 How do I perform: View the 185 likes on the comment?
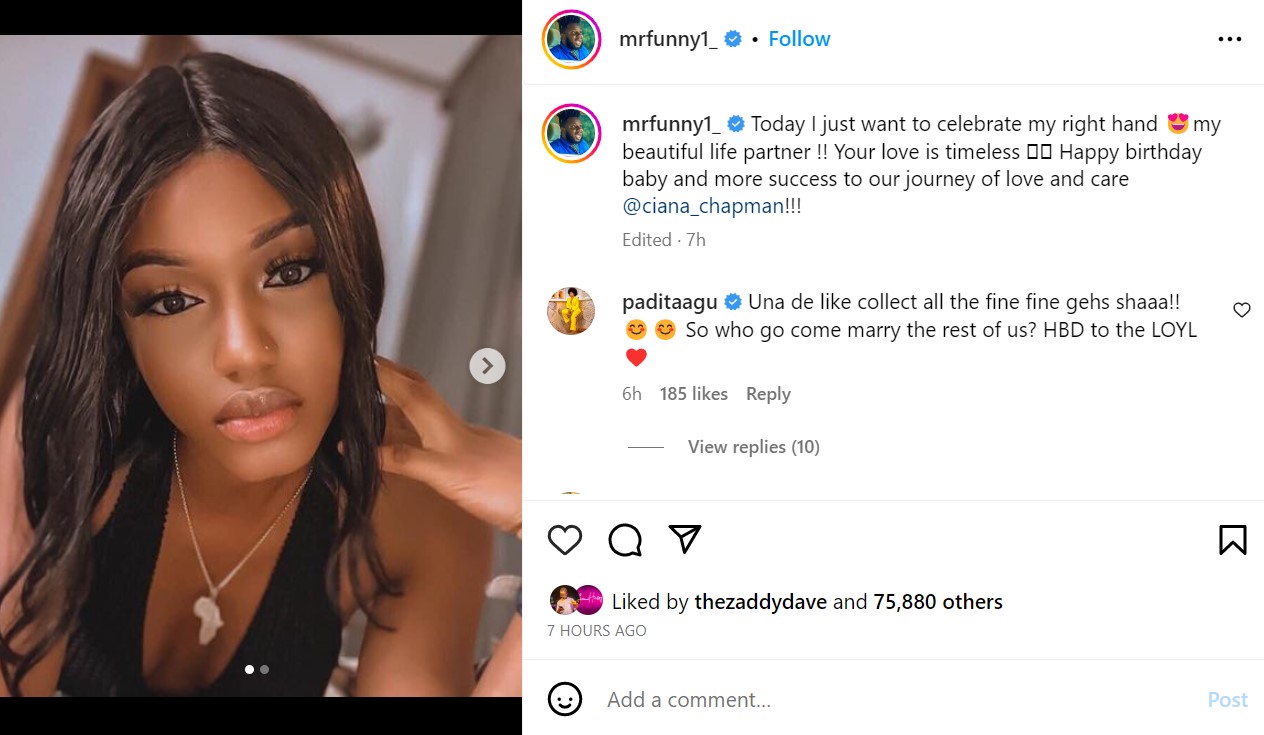click(x=693, y=394)
